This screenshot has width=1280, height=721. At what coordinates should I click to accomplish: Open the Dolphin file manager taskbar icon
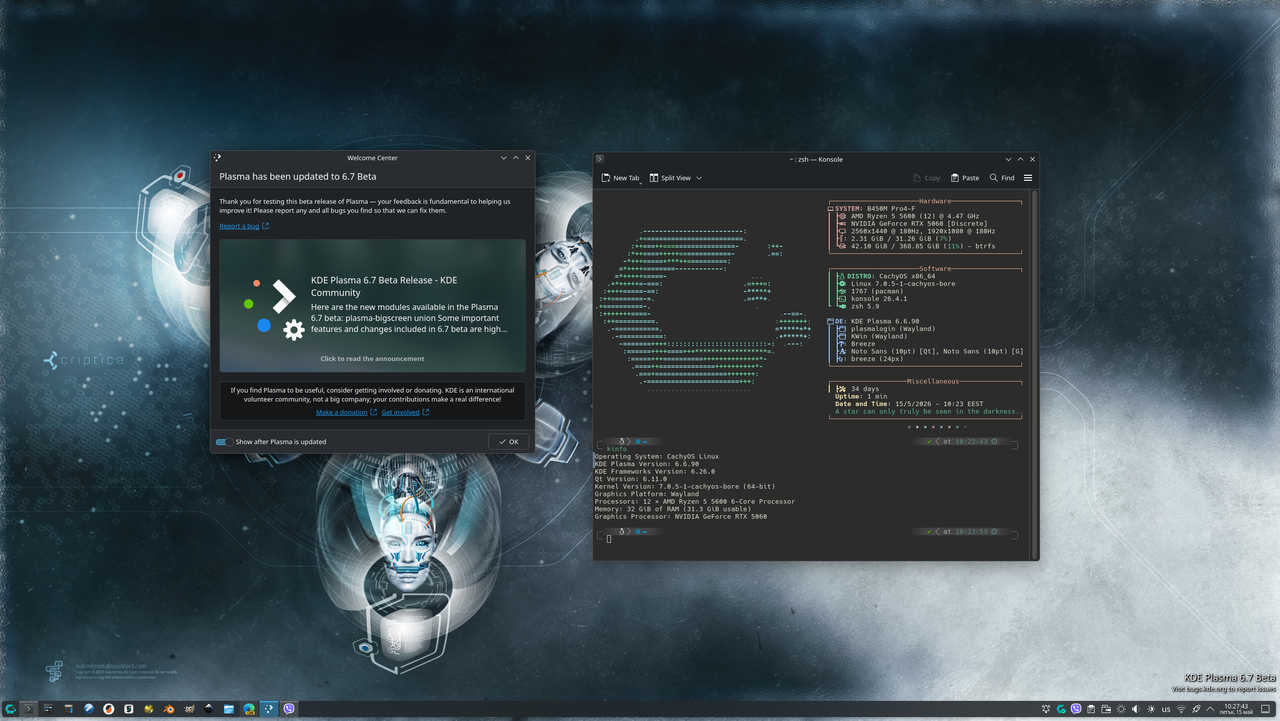point(229,709)
